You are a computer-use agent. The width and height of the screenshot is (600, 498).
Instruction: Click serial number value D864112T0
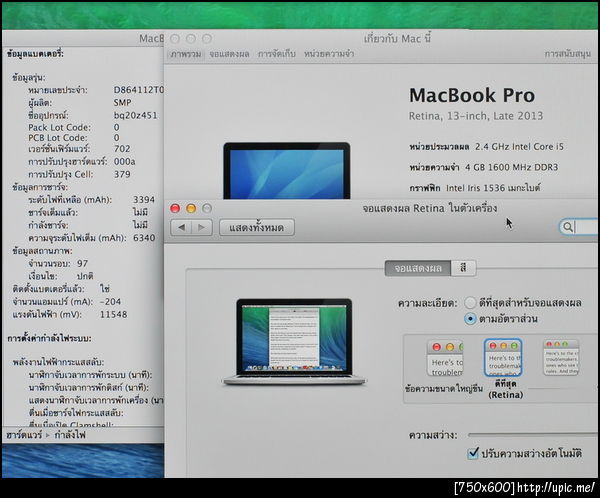139,90
